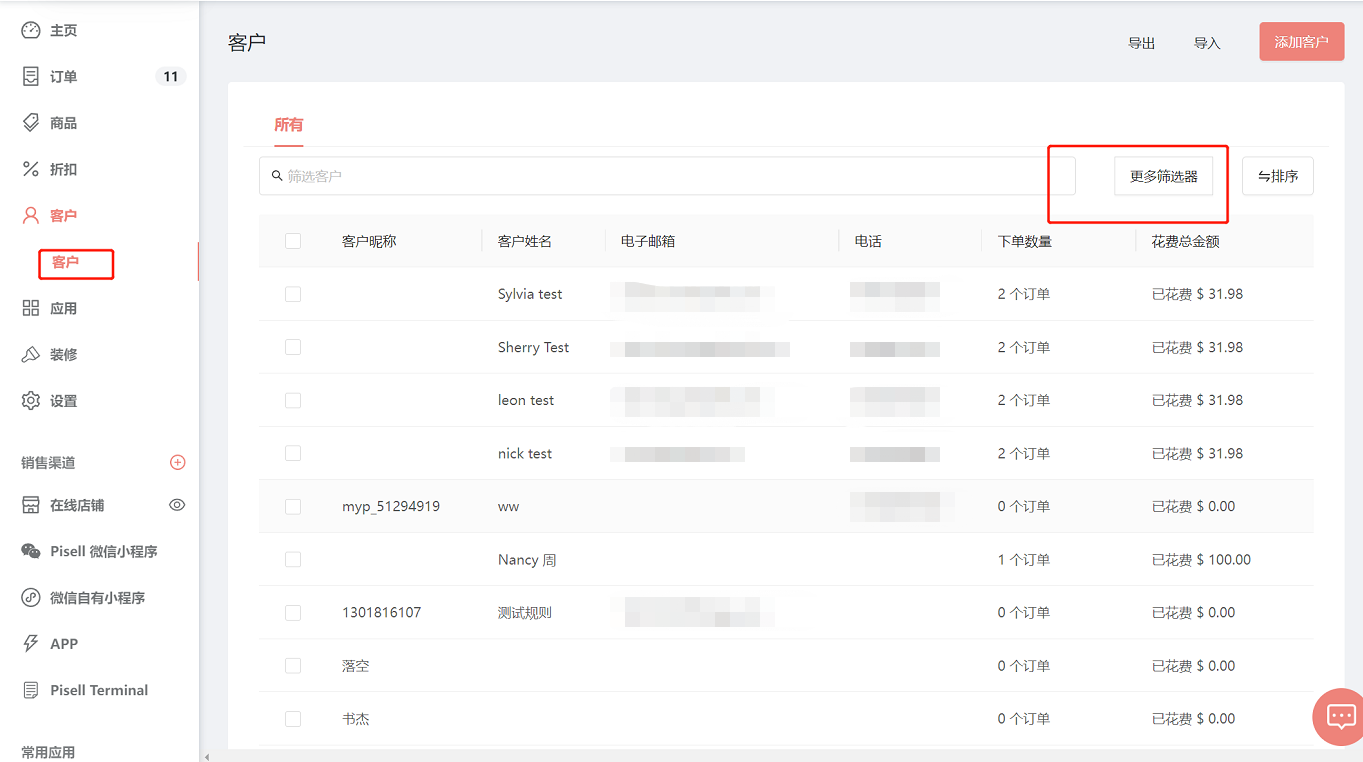Click the online store icon beside 在线店铺
This screenshot has height=762, width=1363.
tap(31, 505)
